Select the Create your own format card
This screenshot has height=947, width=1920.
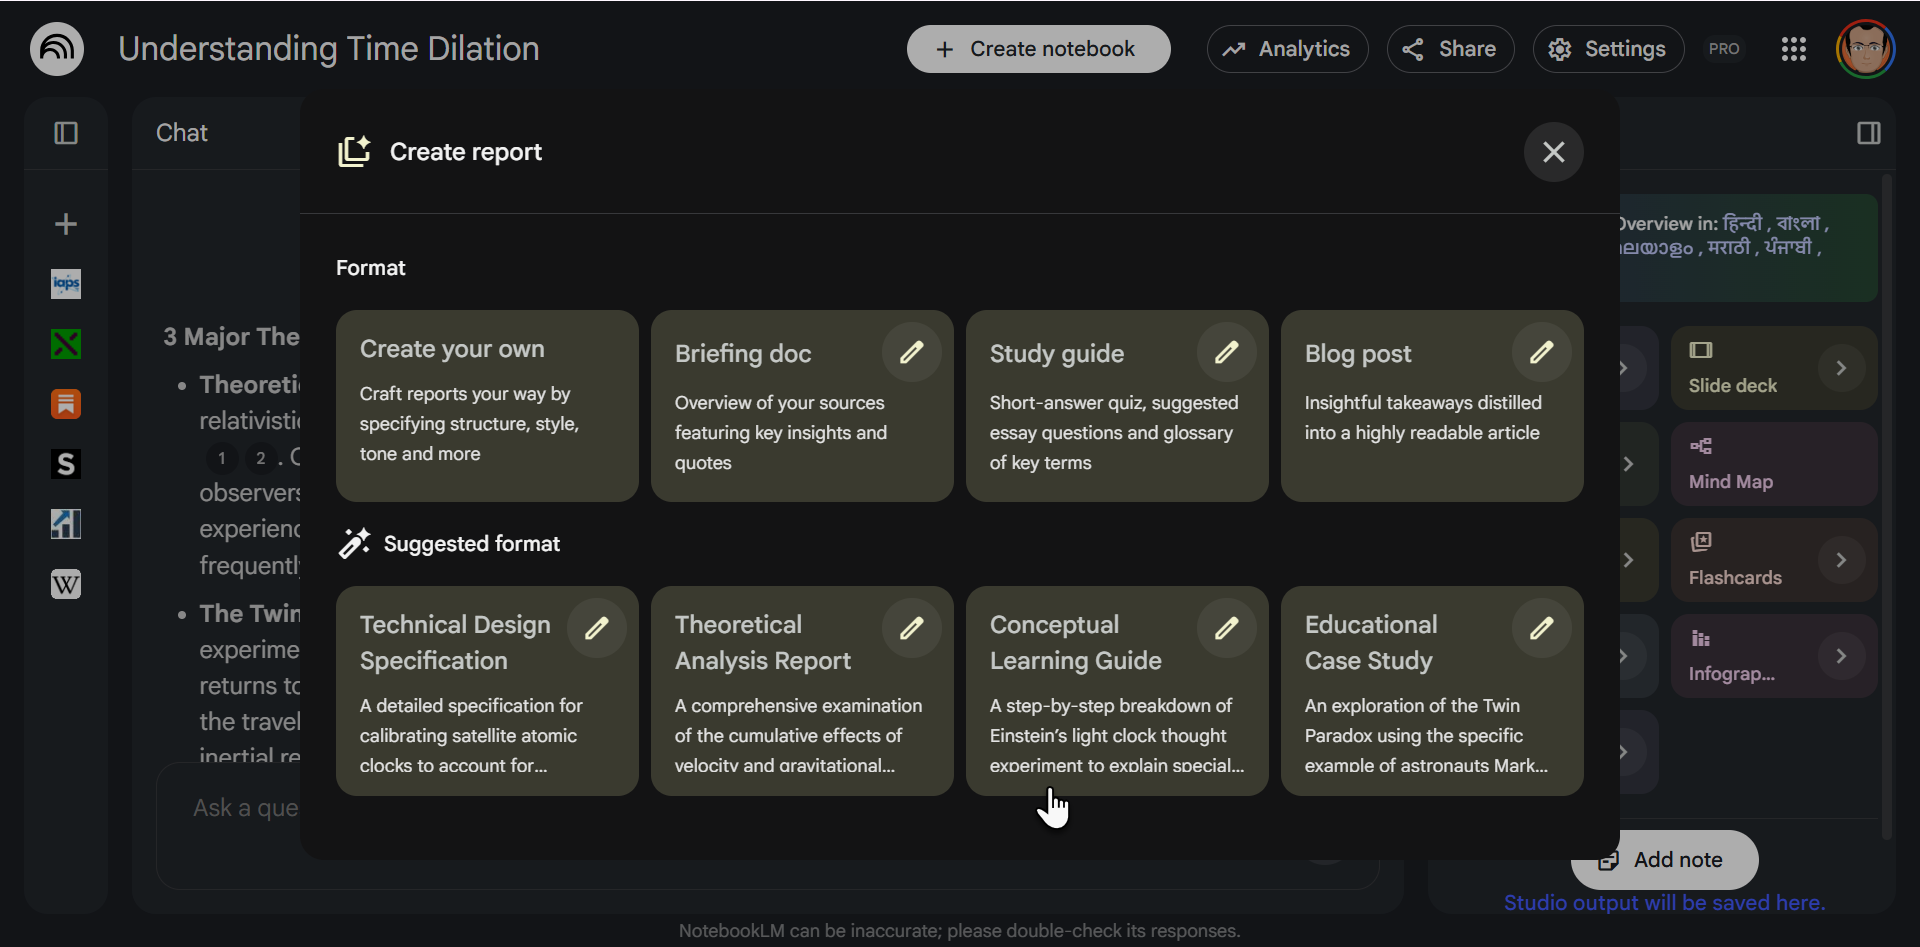pos(487,406)
